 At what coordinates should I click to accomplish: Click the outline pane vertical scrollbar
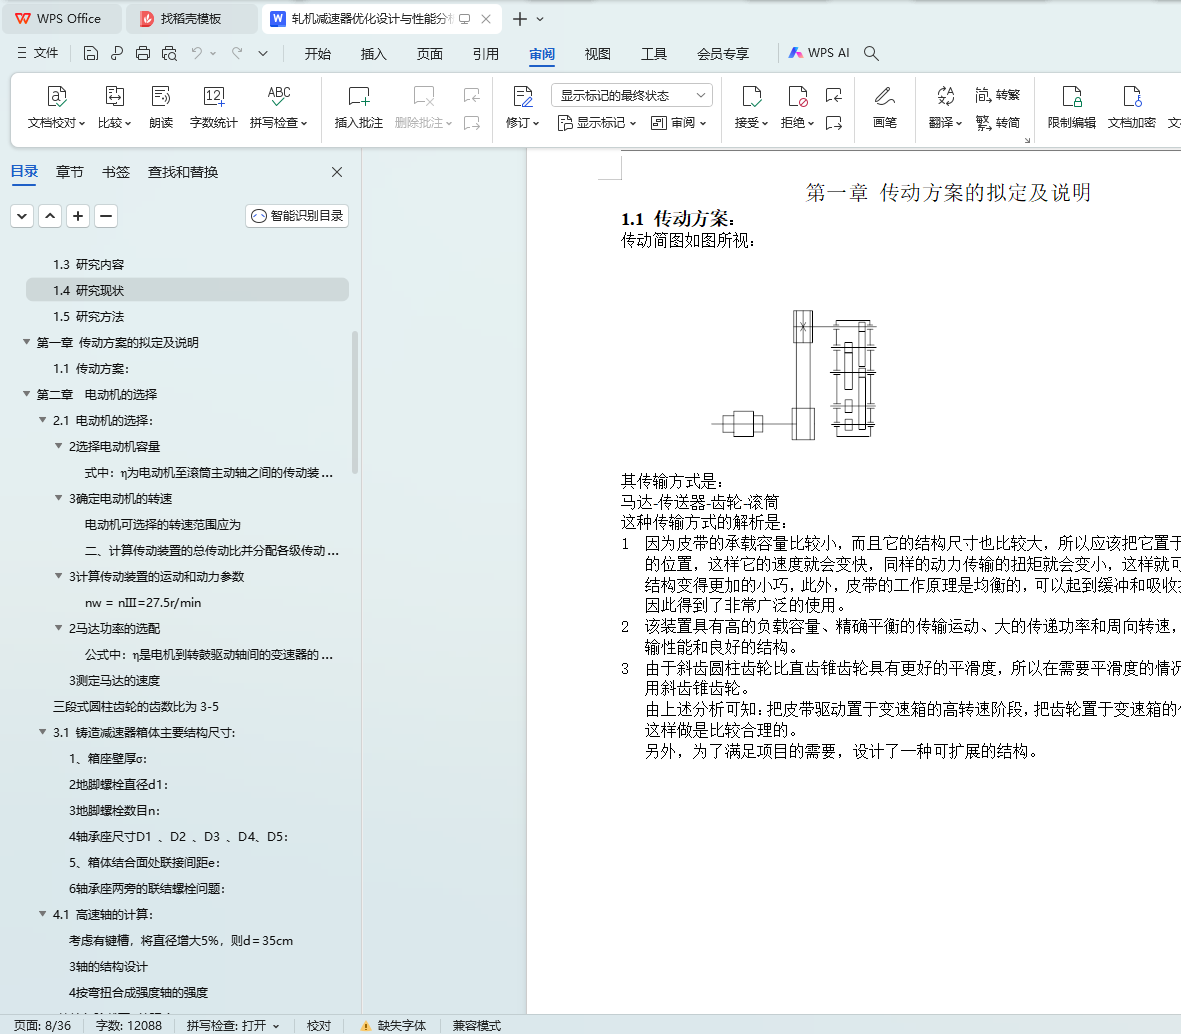(x=355, y=402)
